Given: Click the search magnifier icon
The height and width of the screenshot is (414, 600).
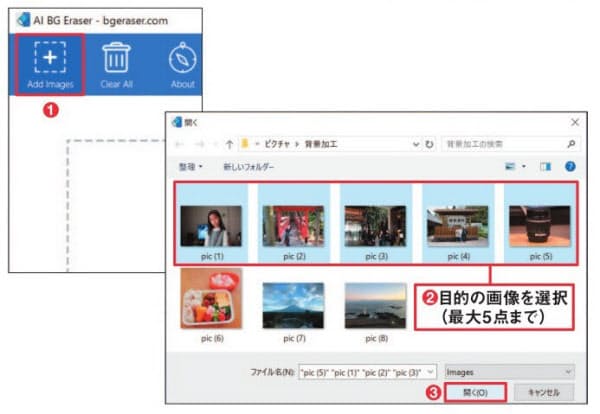Looking at the screenshot, I should [x=571, y=144].
